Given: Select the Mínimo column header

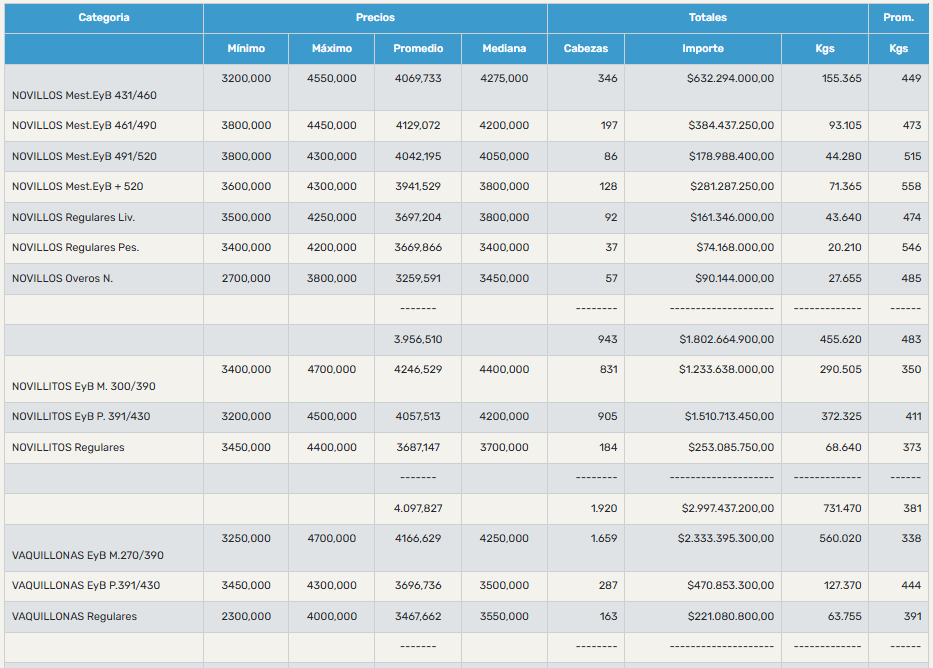Looking at the screenshot, I should (x=246, y=49).
